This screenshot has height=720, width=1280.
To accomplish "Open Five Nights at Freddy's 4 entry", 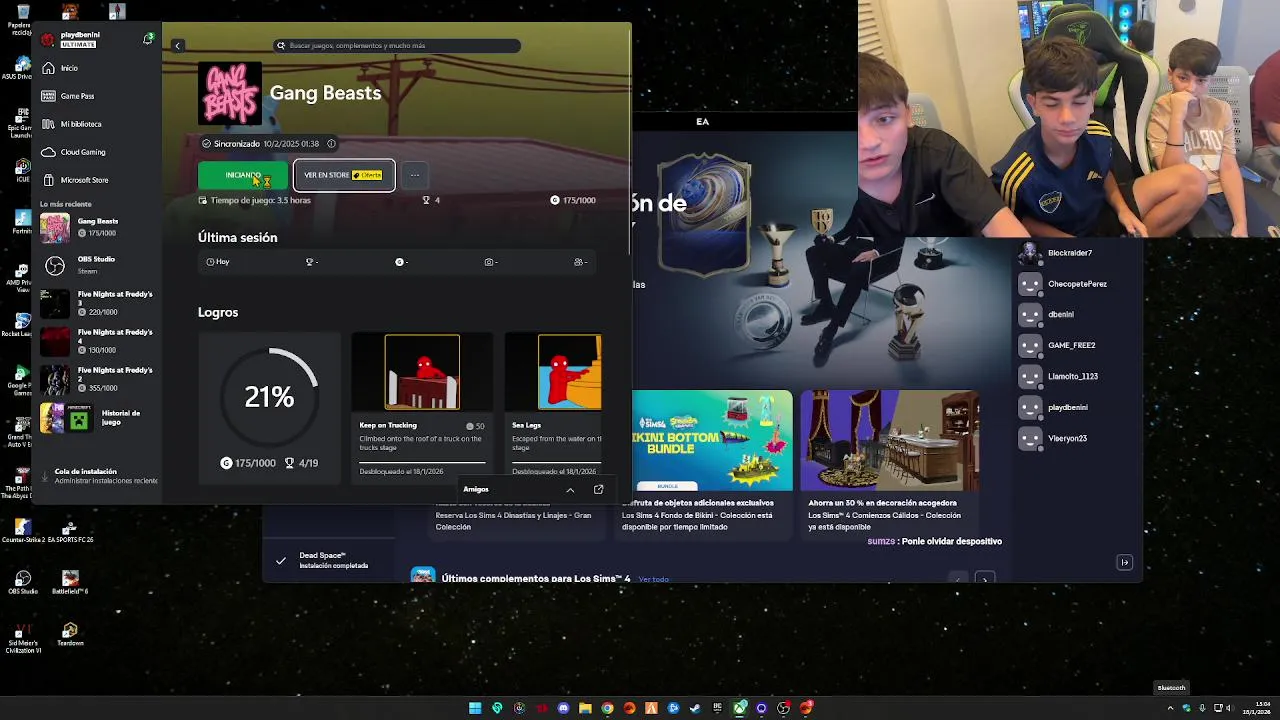I will (97, 341).
